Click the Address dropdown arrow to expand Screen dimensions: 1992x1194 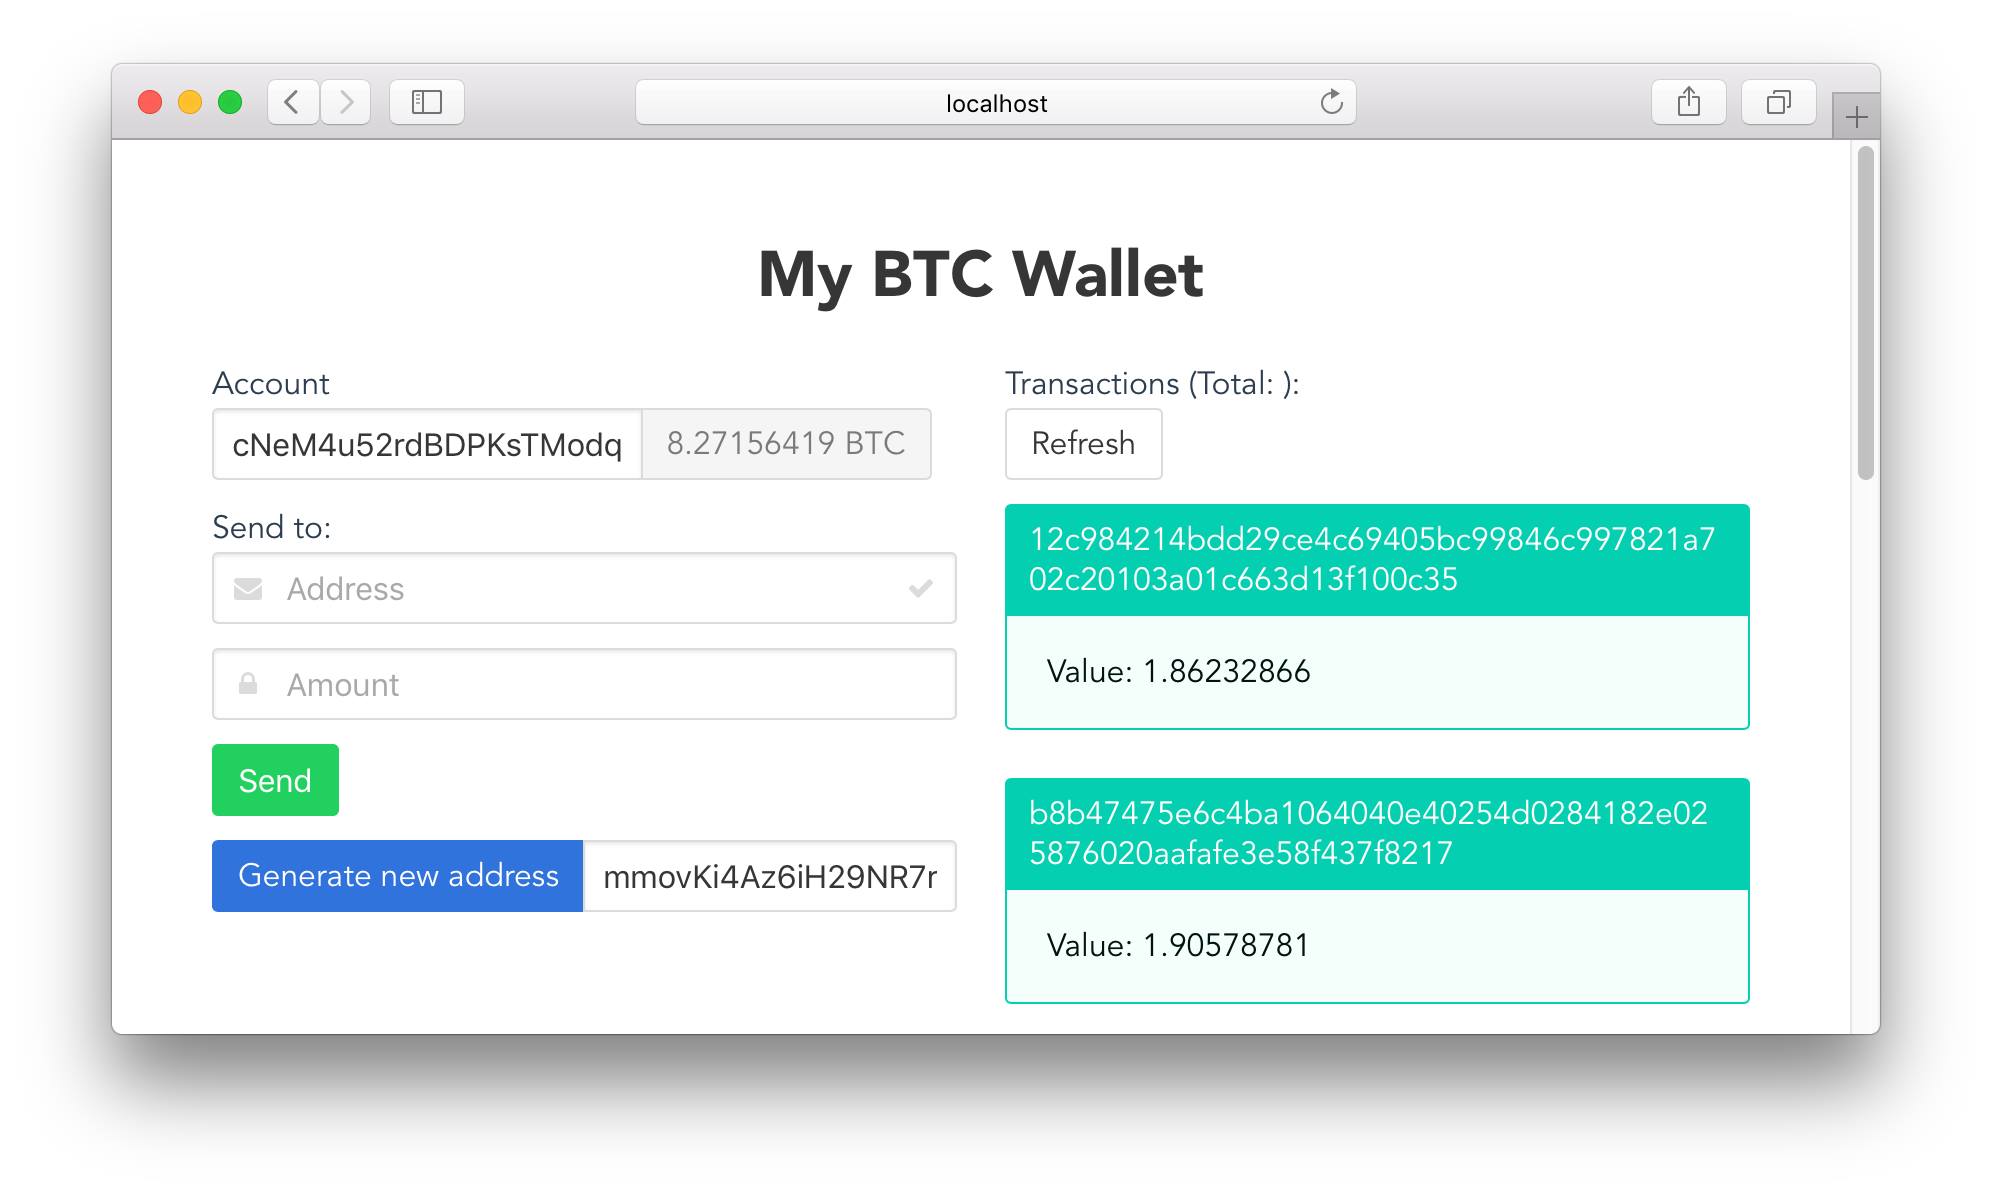coord(921,587)
